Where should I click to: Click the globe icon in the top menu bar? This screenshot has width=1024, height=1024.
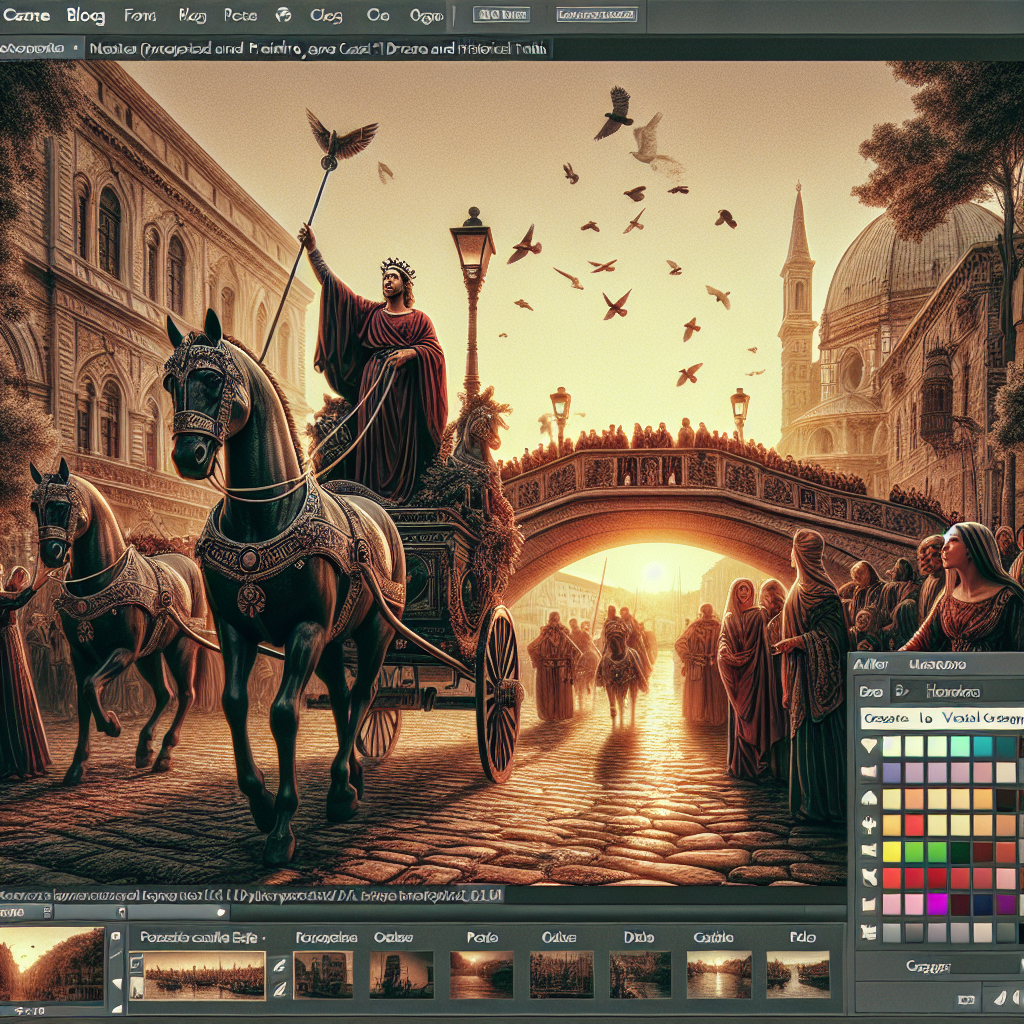283,16
